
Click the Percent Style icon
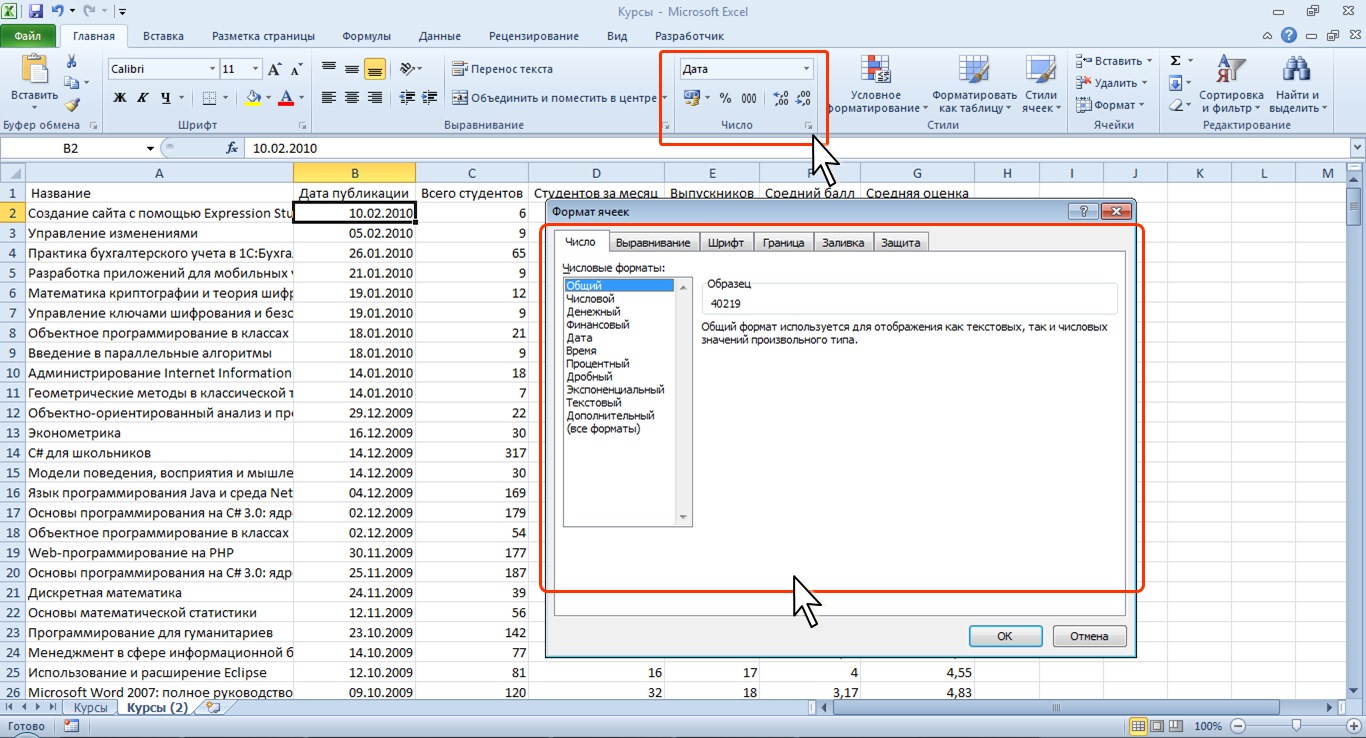point(725,98)
